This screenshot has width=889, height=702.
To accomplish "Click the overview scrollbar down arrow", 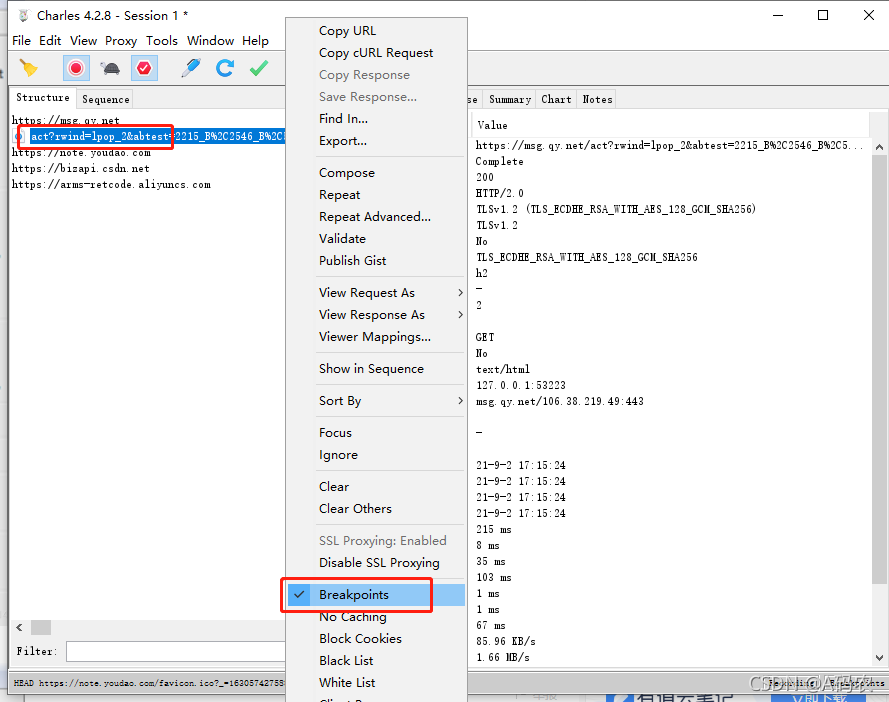I will pyautogui.click(x=879, y=658).
